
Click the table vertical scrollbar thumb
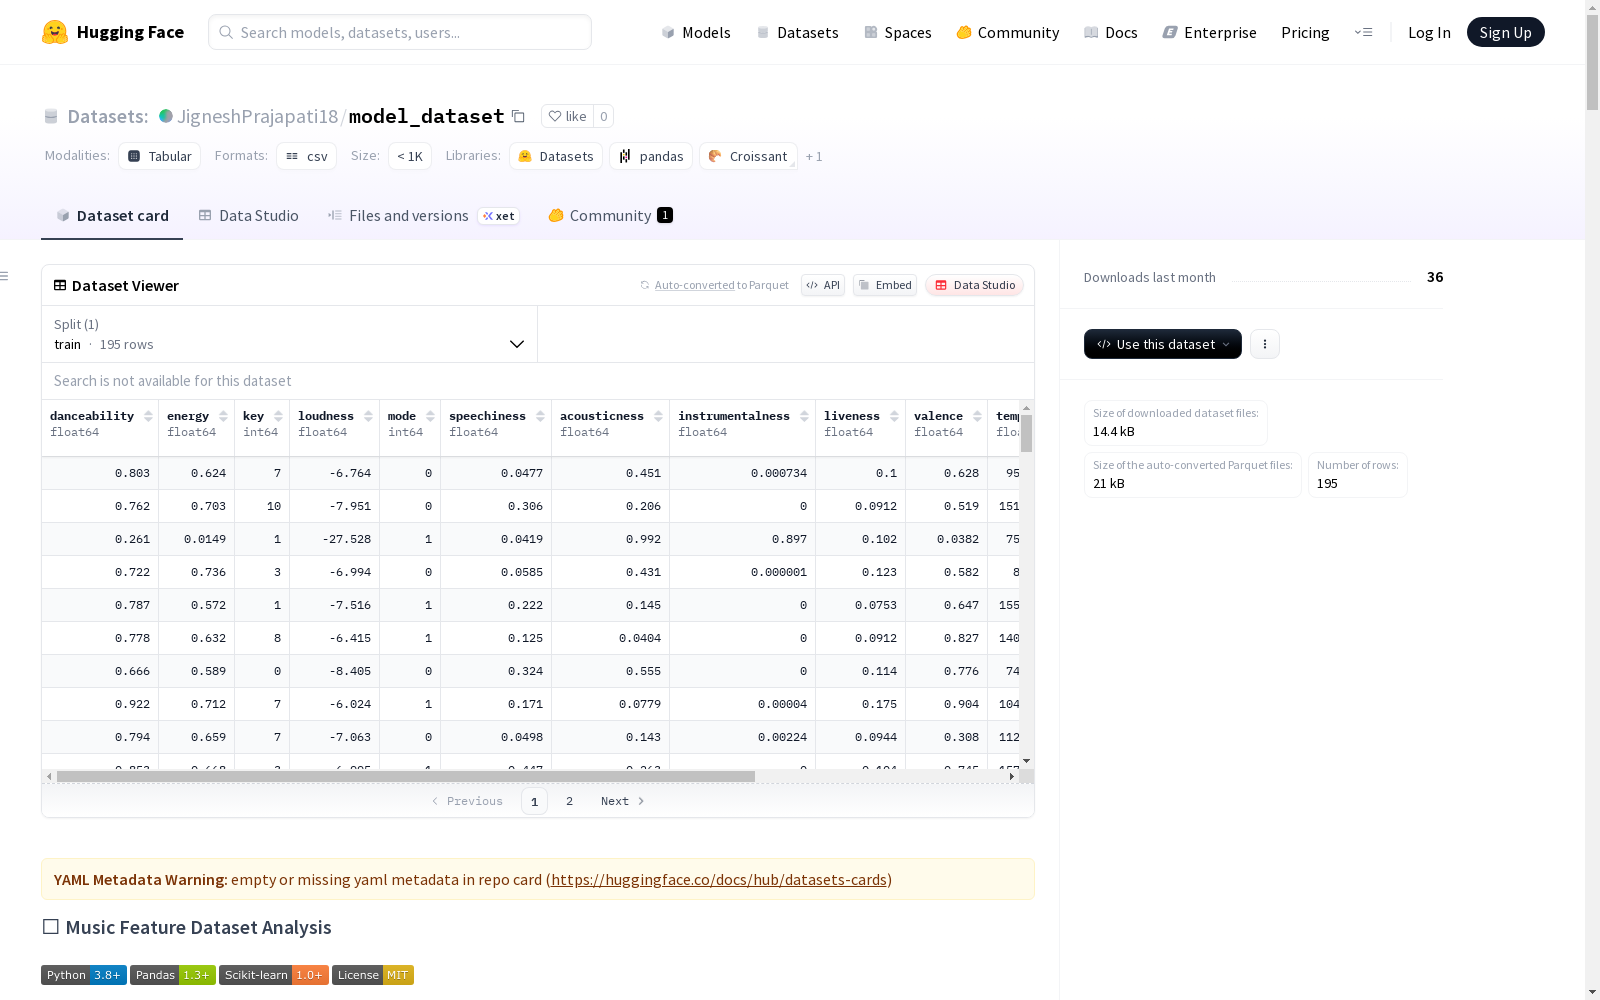tap(1026, 434)
